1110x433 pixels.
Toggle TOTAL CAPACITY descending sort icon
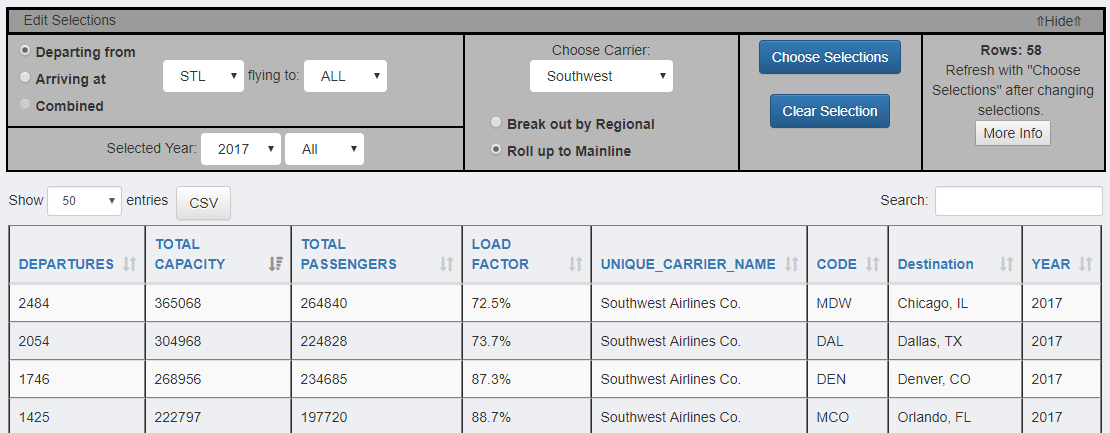pyautogui.click(x=275, y=264)
